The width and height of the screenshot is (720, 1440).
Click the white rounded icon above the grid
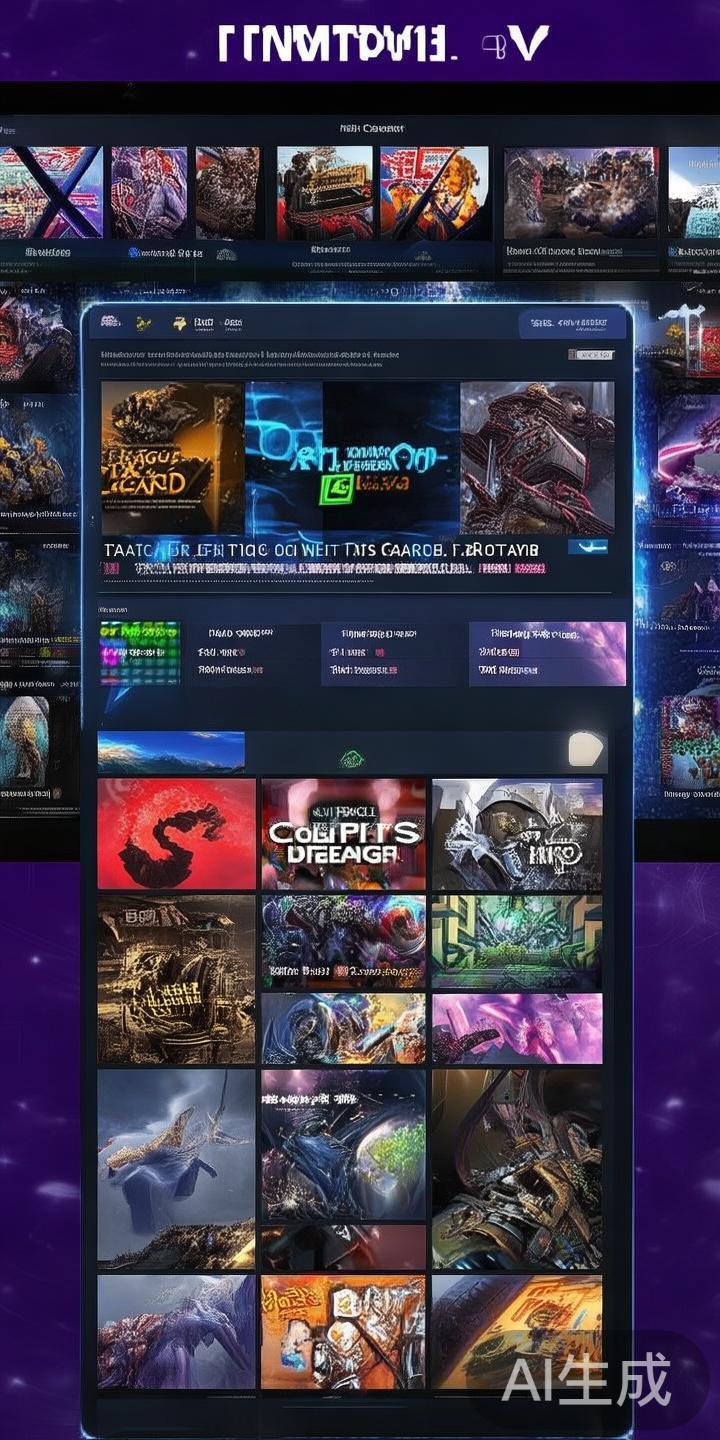coord(586,749)
